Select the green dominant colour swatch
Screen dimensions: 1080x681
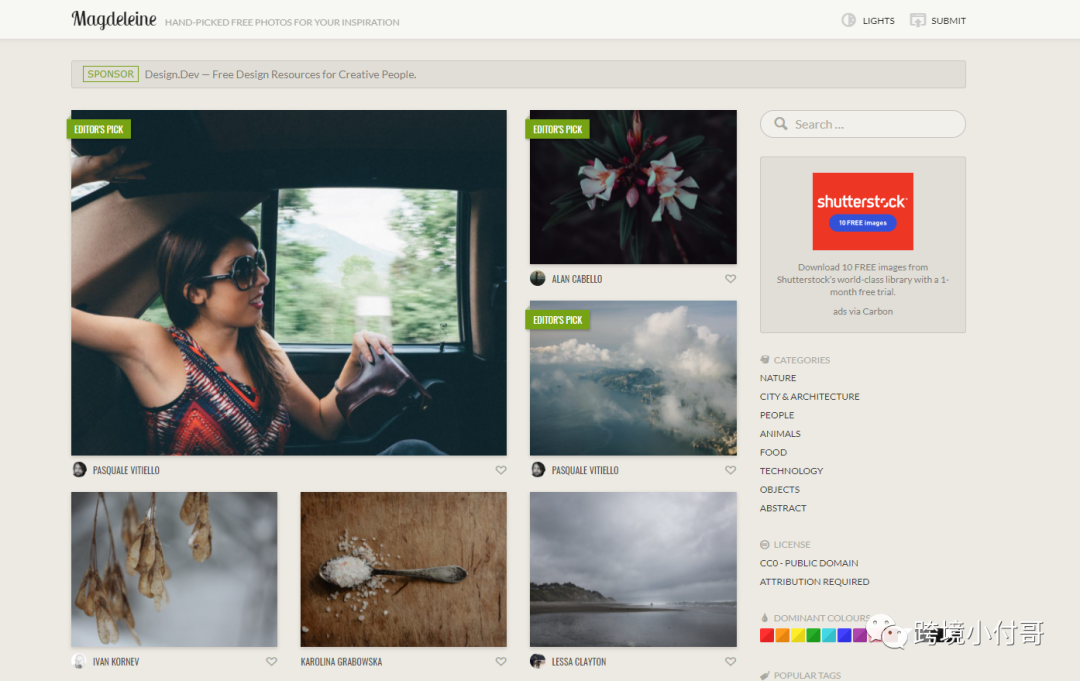813,635
